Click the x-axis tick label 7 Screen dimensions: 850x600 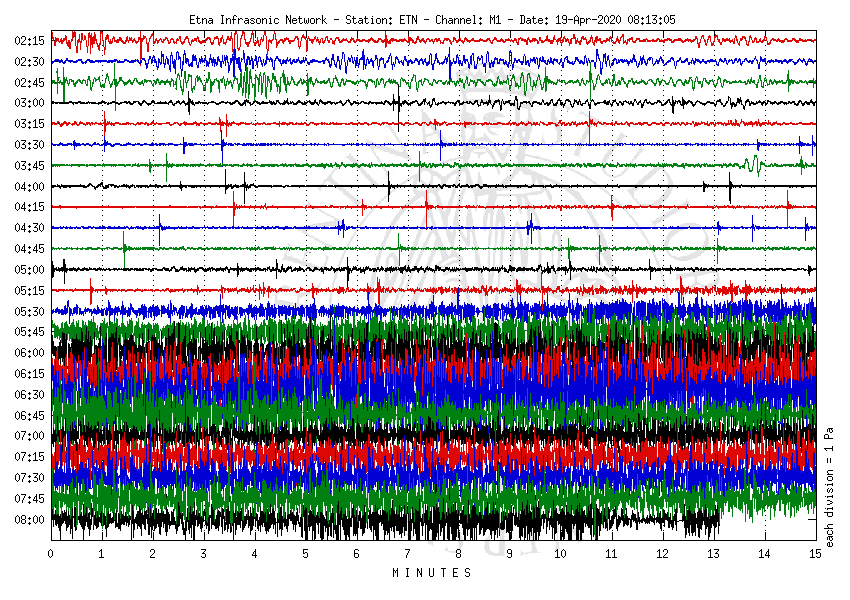[x=408, y=553]
